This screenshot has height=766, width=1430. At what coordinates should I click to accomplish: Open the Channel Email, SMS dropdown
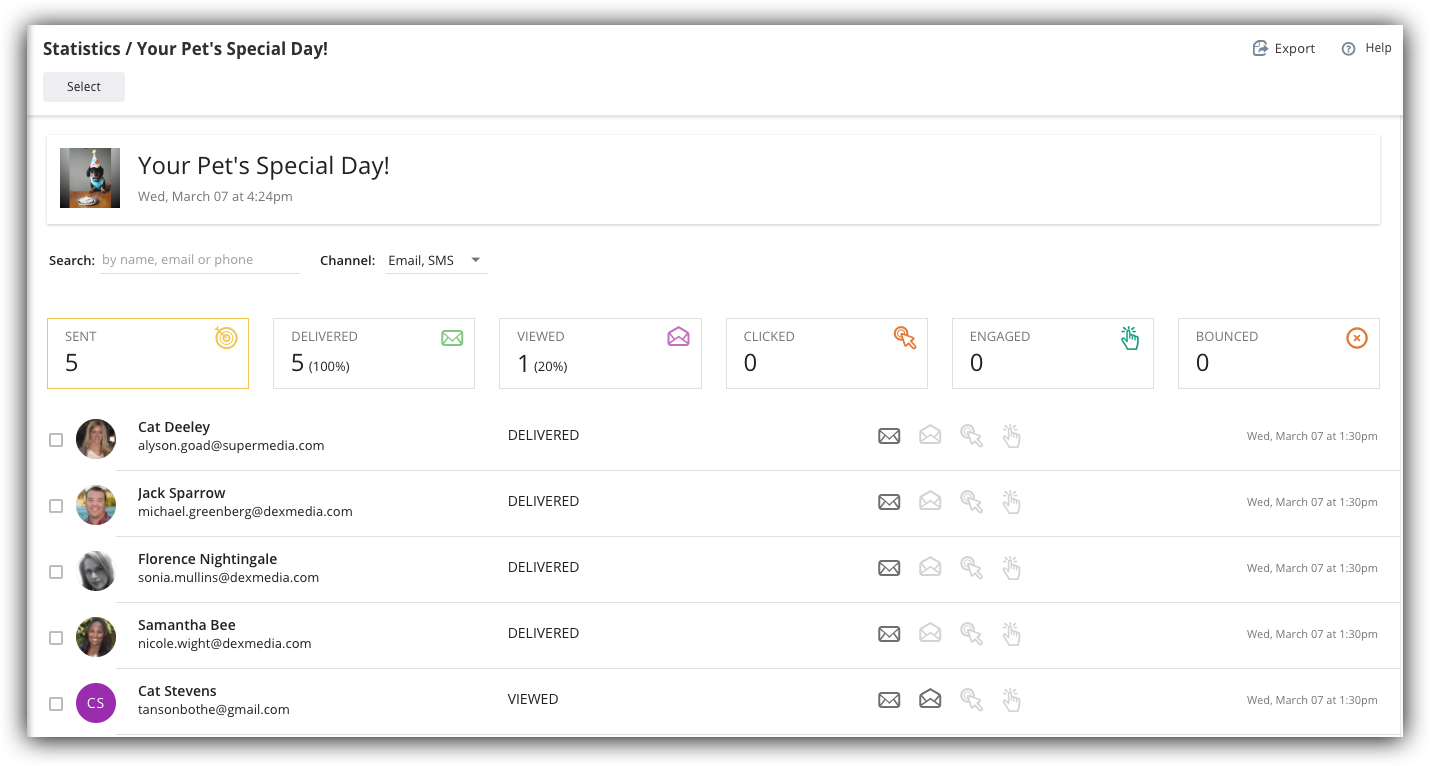coord(437,260)
